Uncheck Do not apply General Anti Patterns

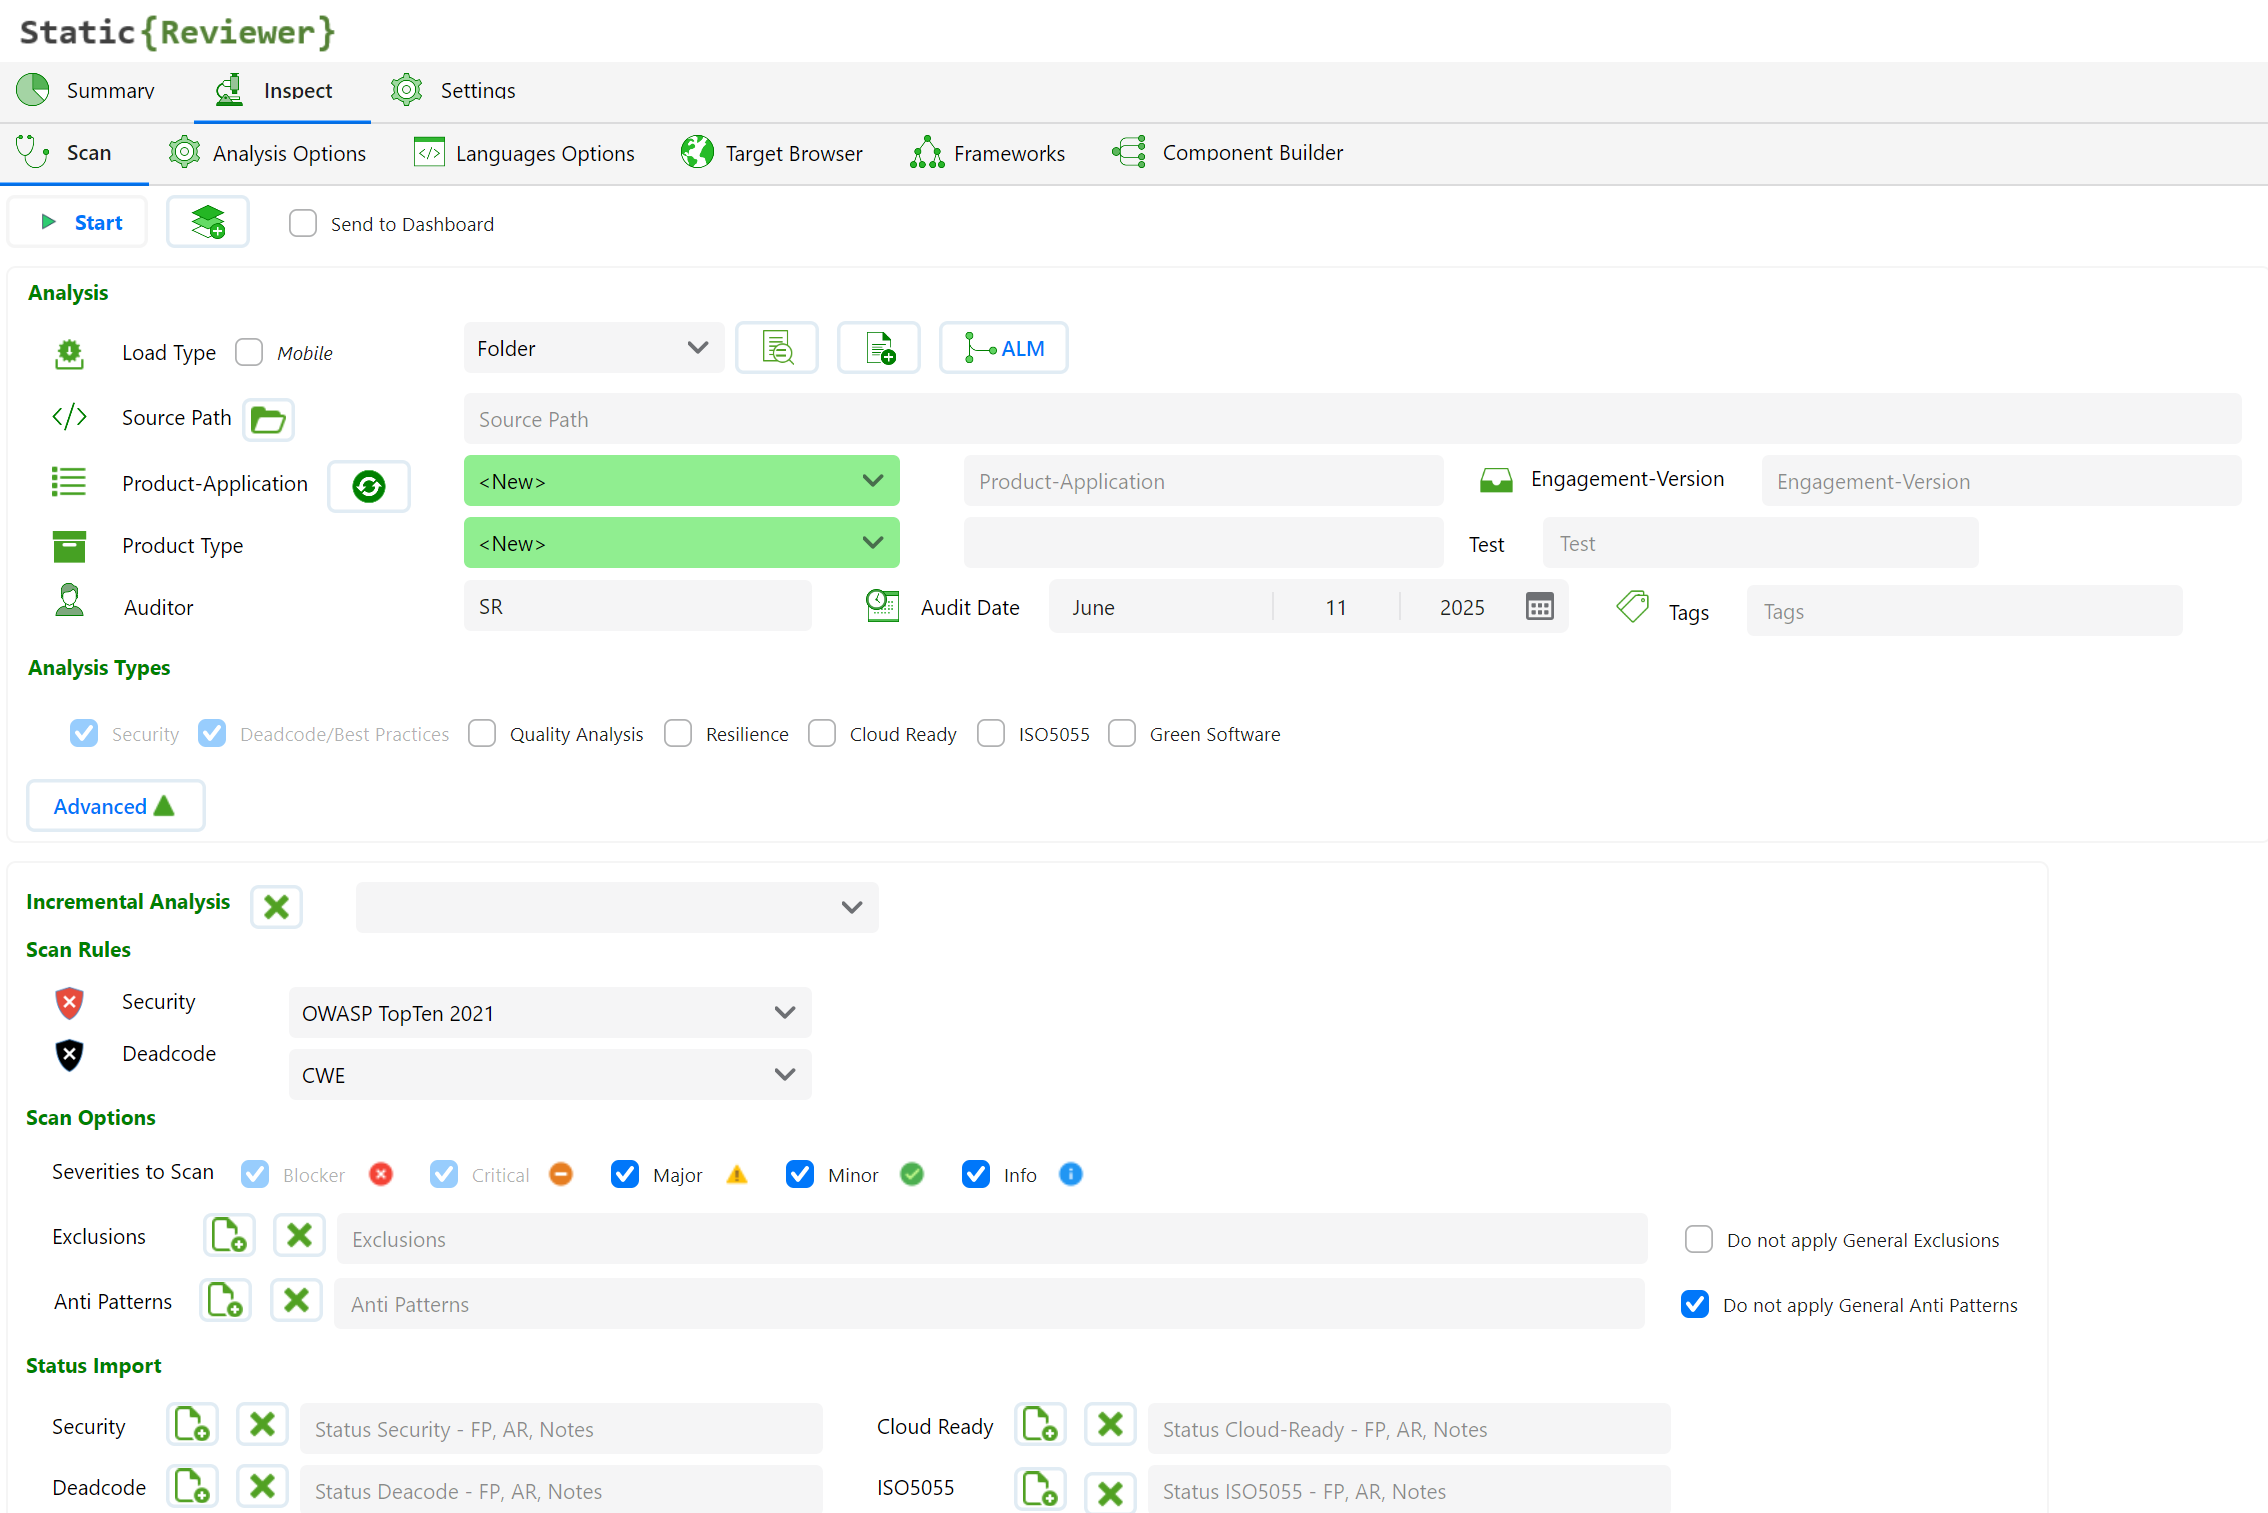point(1695,1304)
